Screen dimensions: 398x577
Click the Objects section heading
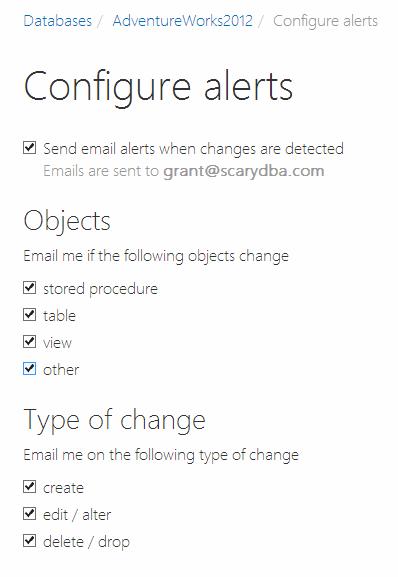[x=67, y=222]
